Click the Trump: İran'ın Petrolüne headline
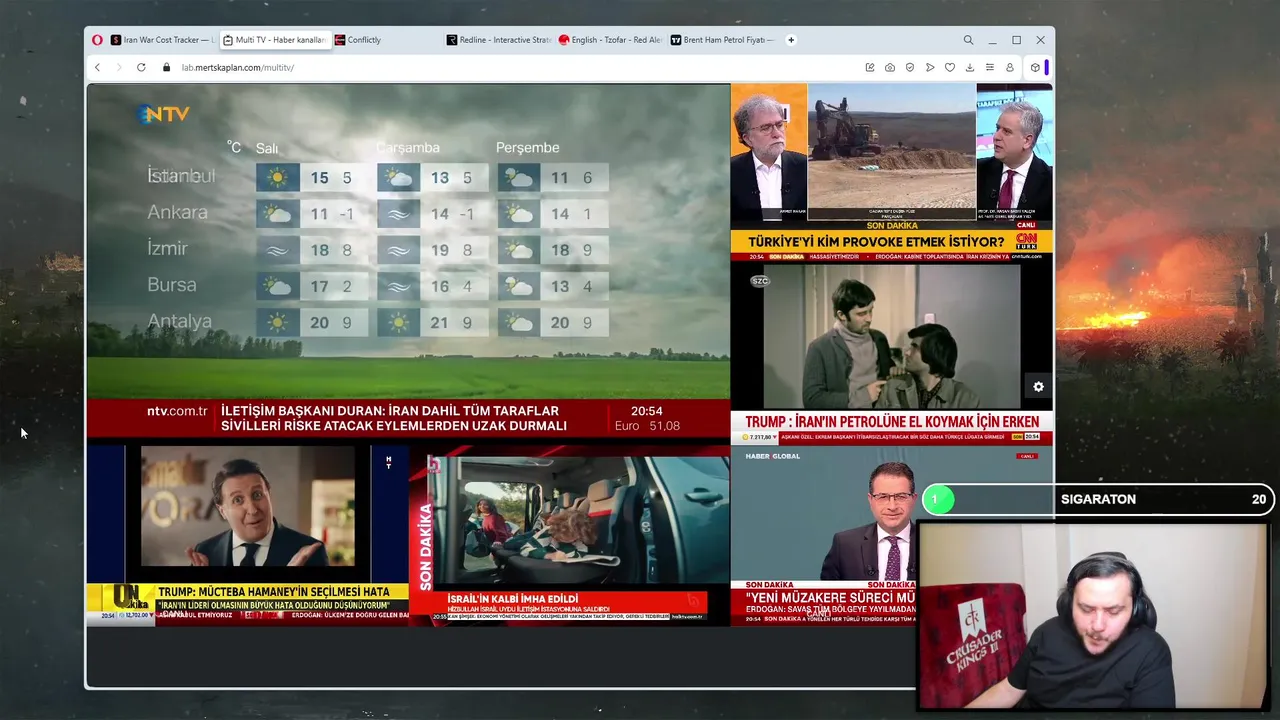1280x720 pixels. point(892,422)
